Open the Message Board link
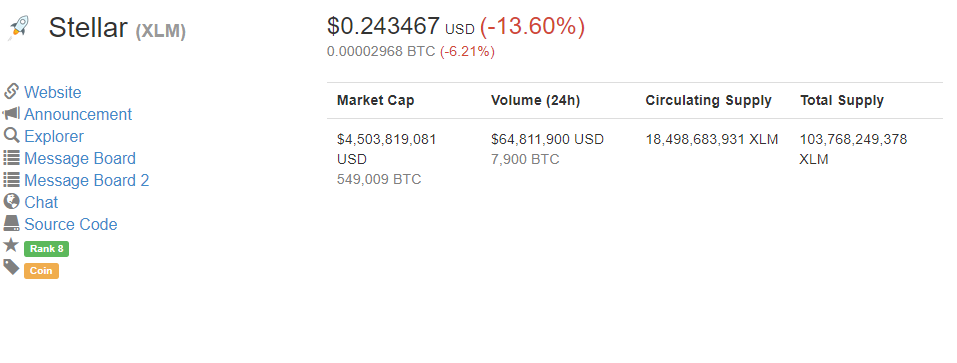 [x=80, y=158]
